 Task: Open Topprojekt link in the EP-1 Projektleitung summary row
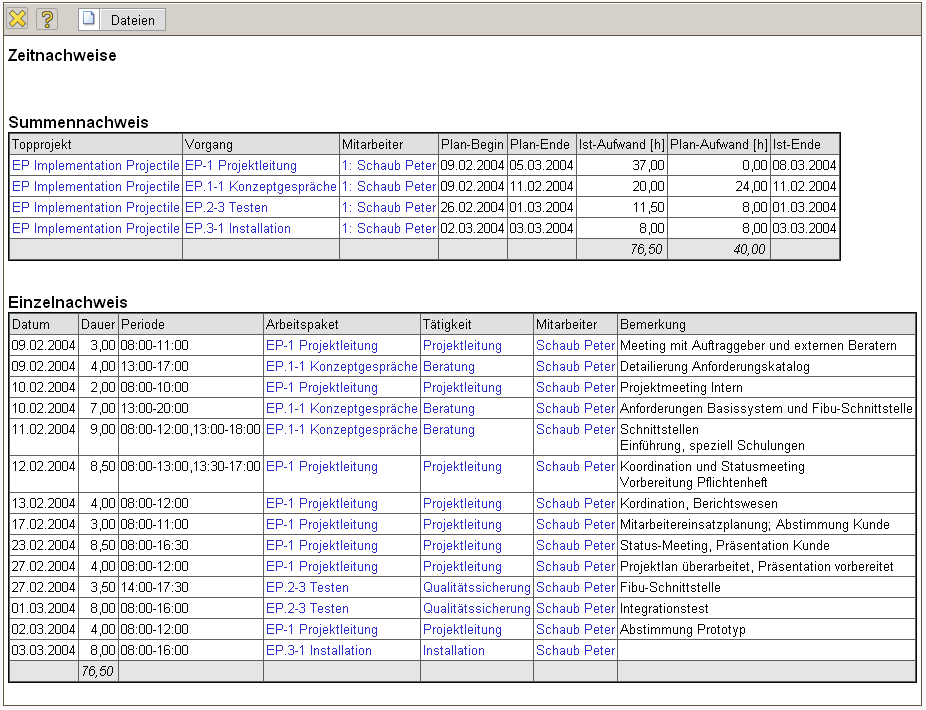96,166
